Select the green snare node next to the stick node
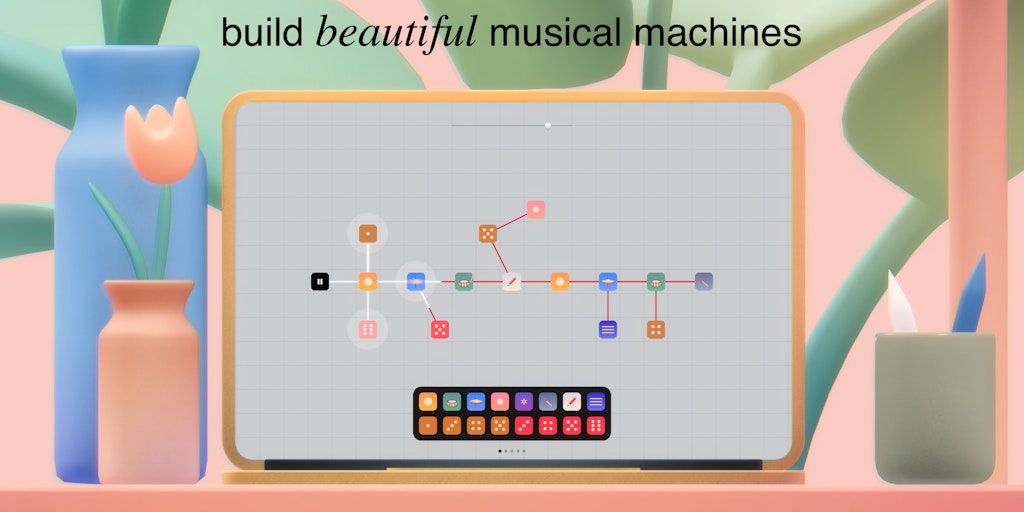 pyautogui.click(x=464, y=281)
